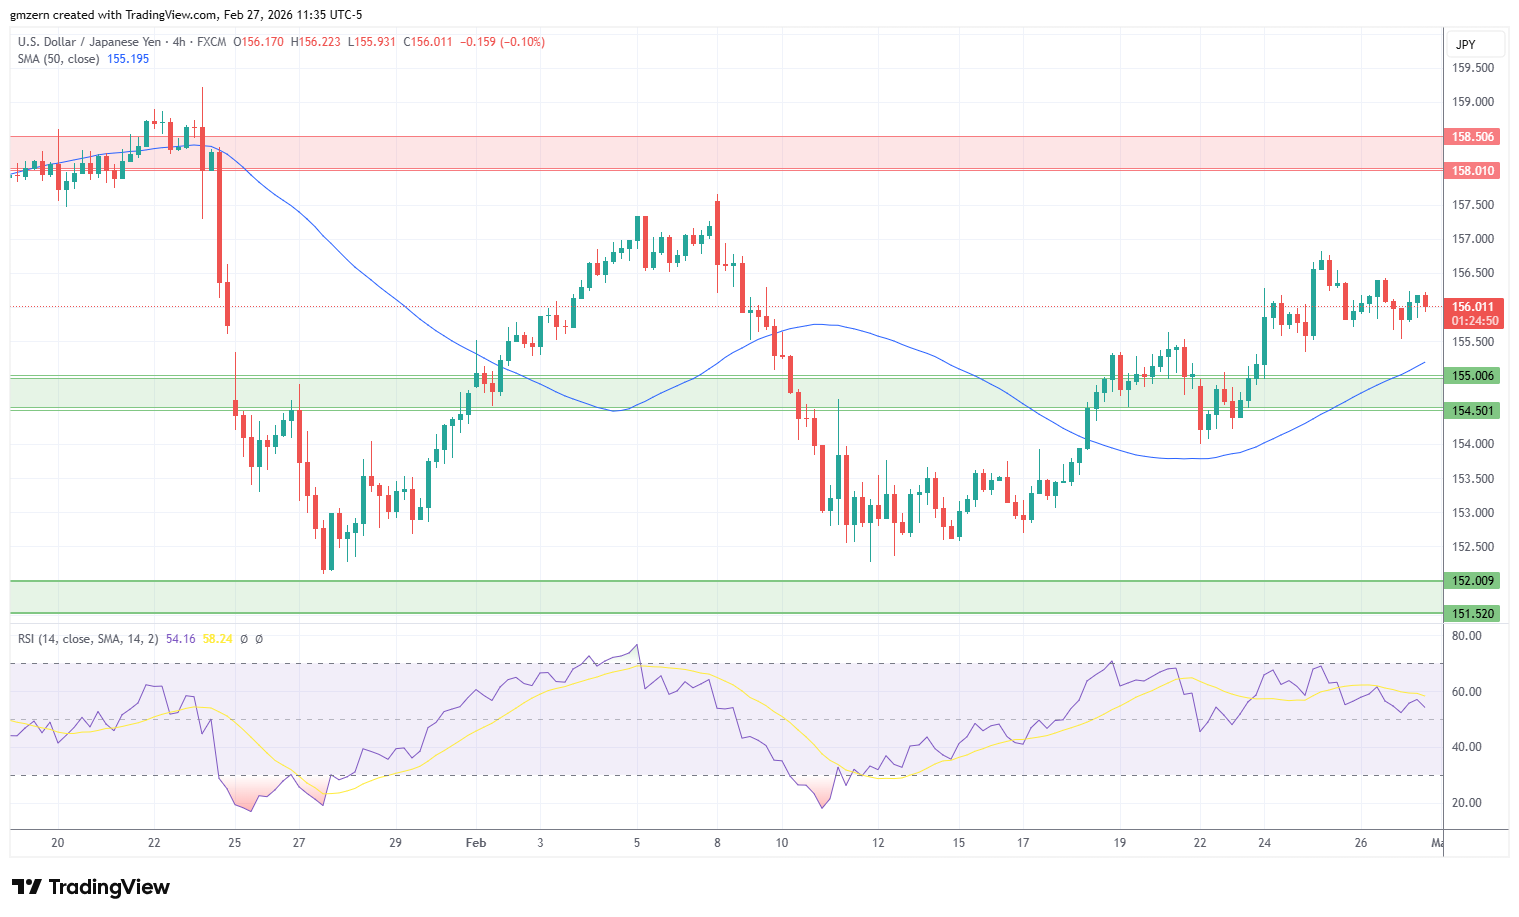Select the yellow RSI average value 58.24
Image resolution: width=1519 pixels, height=917 pixels.
tap(217, 639)
